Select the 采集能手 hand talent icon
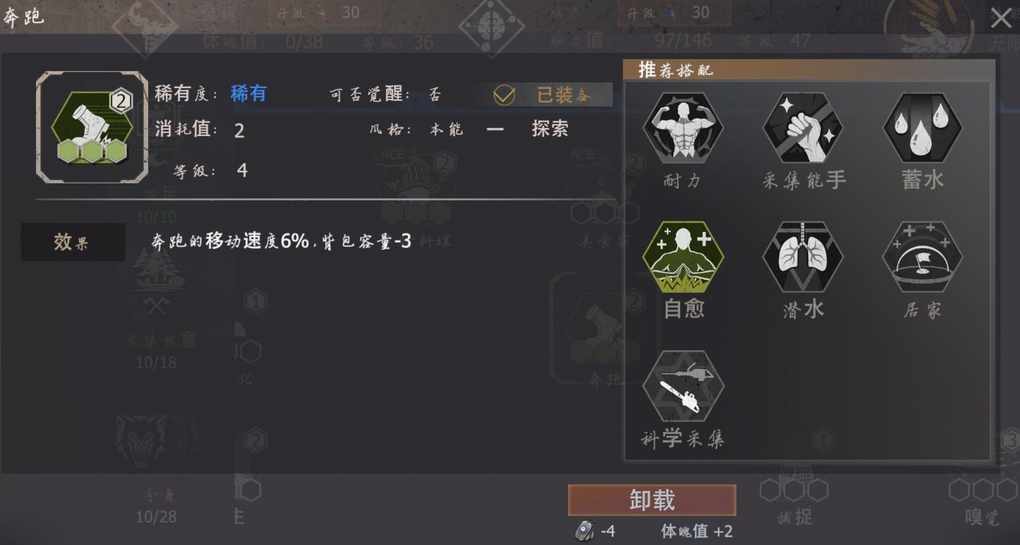This screenshot has height=545, width=1020. (x=803, y=127)
